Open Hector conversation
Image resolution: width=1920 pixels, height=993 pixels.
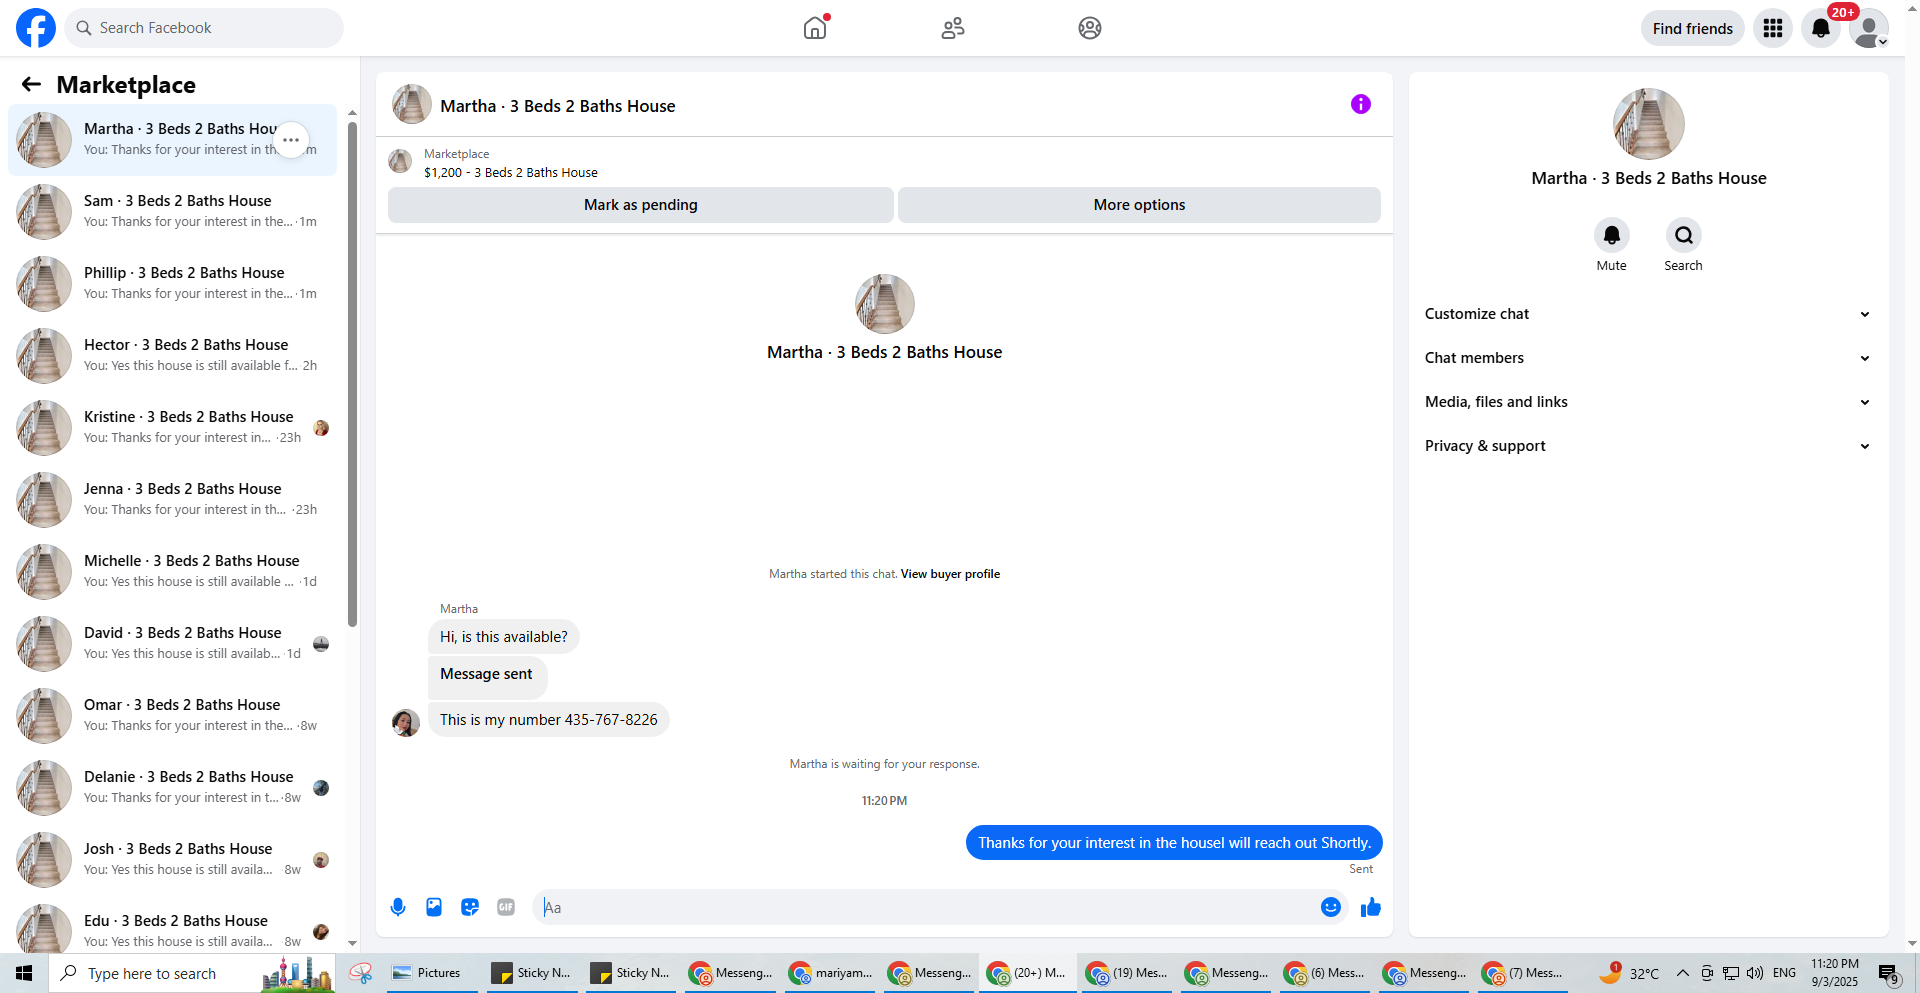click(x=172, y=355)
